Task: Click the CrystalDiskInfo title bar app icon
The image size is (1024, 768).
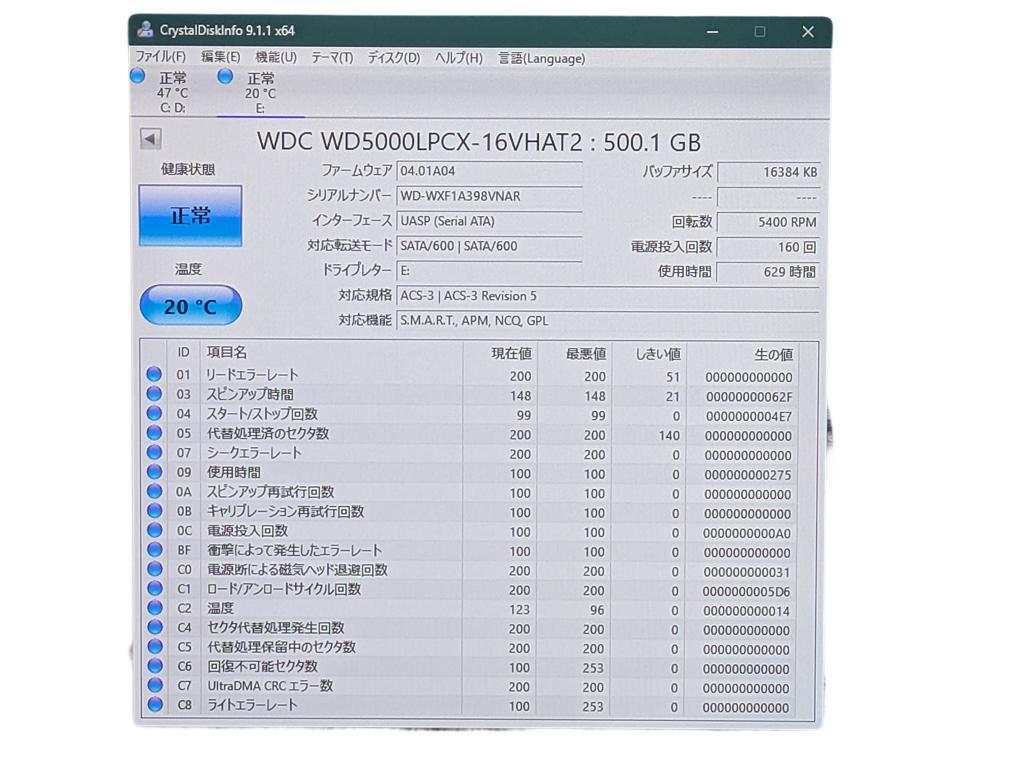Action: click(x=146, y=30)
